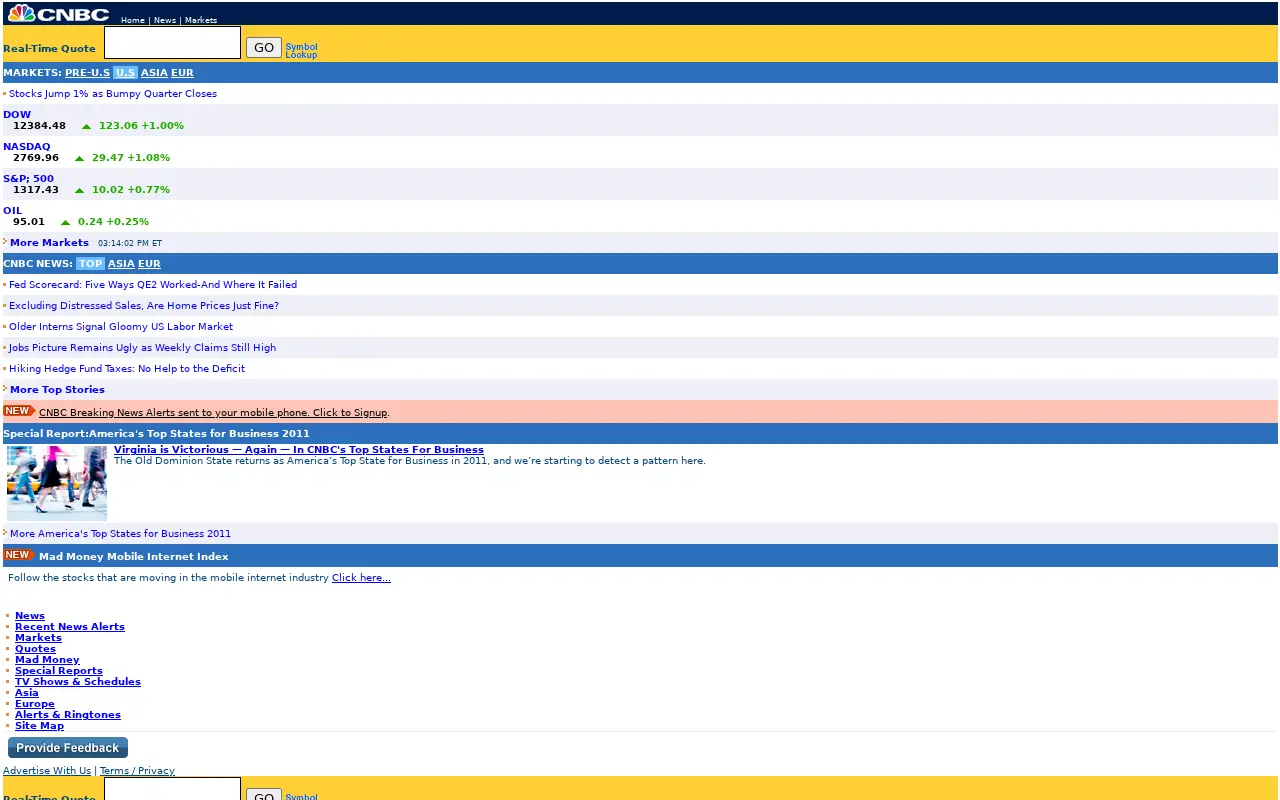Go to Home in the header navigation
The image size is (1280, 800).
click(133, 20)
